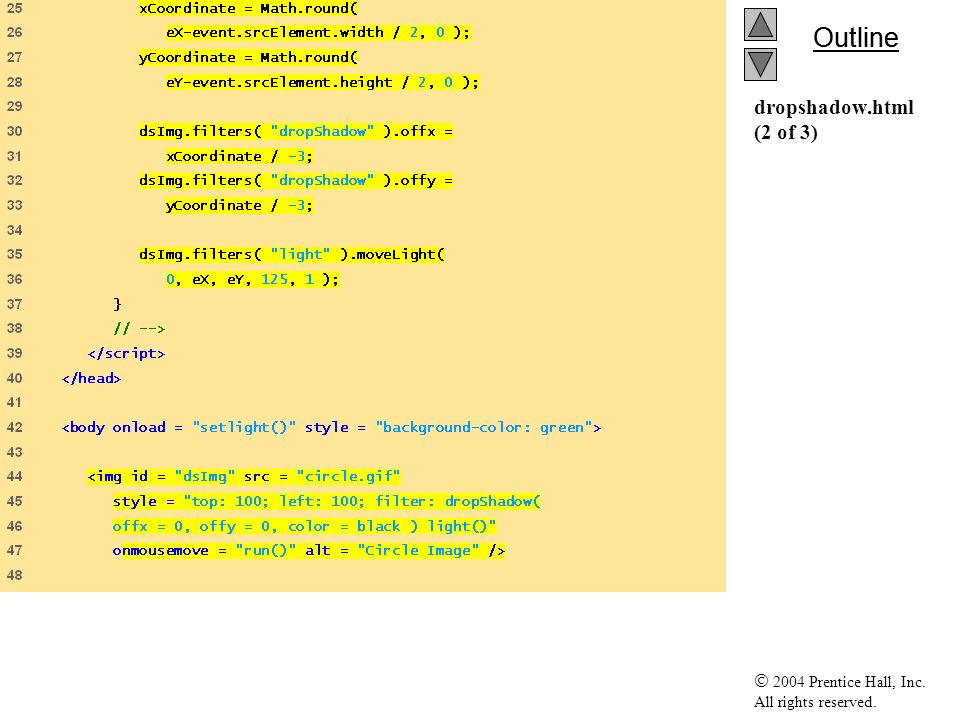Click the "(2 of 3)" page indicator

tap(786, 133)
